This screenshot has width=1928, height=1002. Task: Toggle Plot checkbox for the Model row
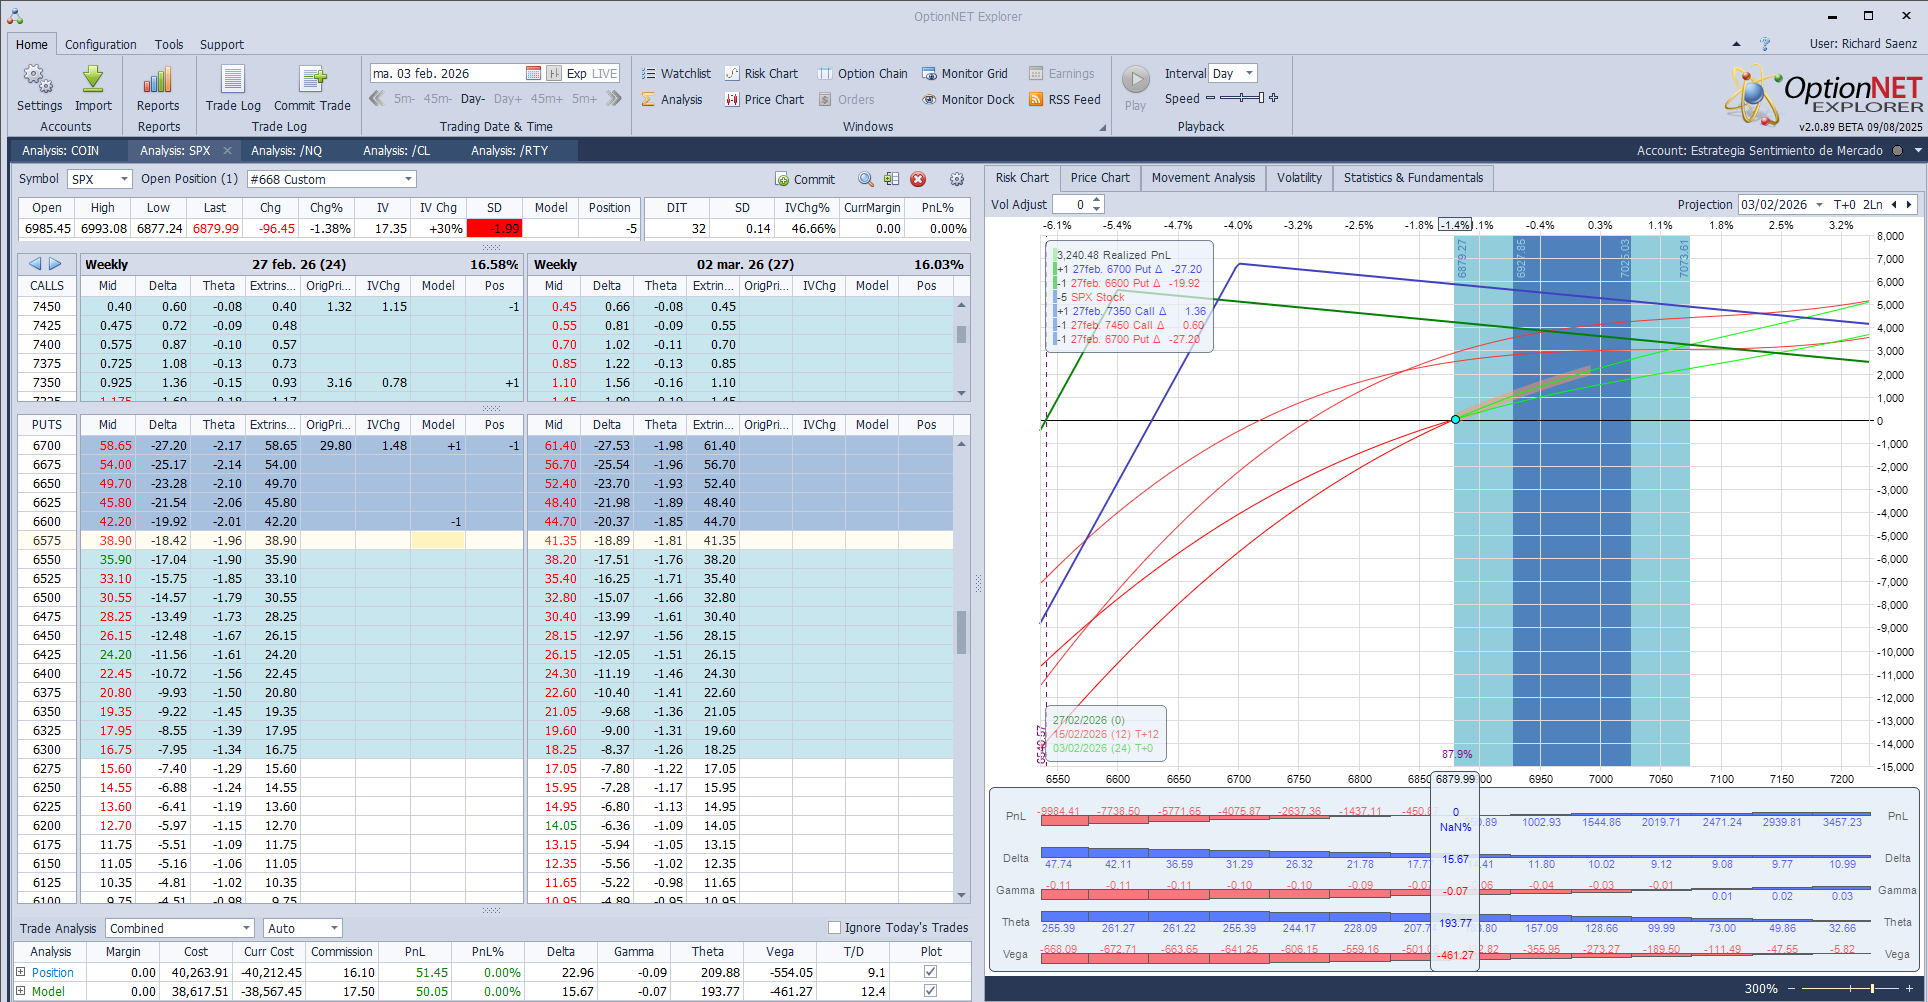click(x=931, y=991)
